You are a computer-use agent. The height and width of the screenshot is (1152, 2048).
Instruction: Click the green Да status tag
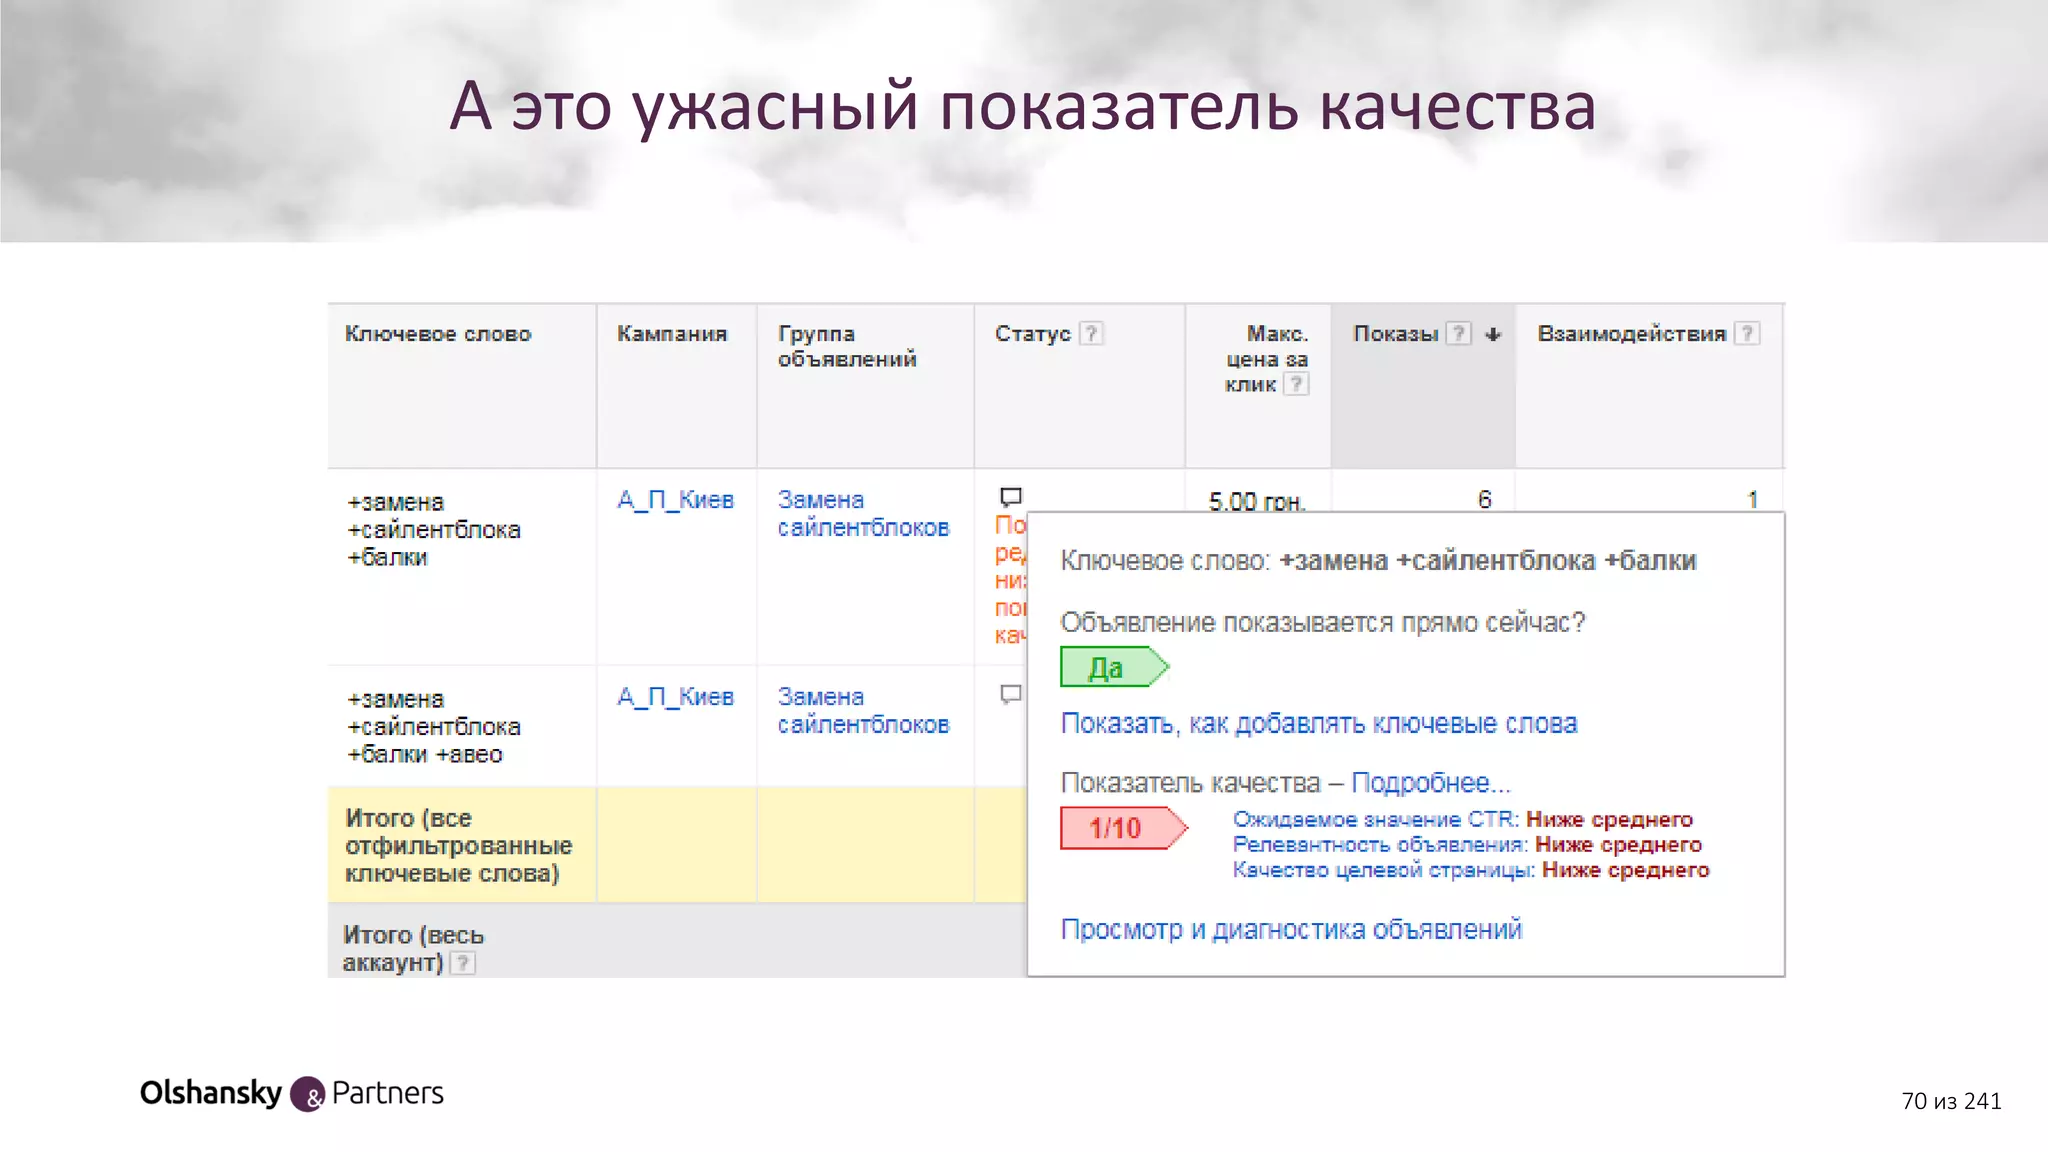(1114, 667)
